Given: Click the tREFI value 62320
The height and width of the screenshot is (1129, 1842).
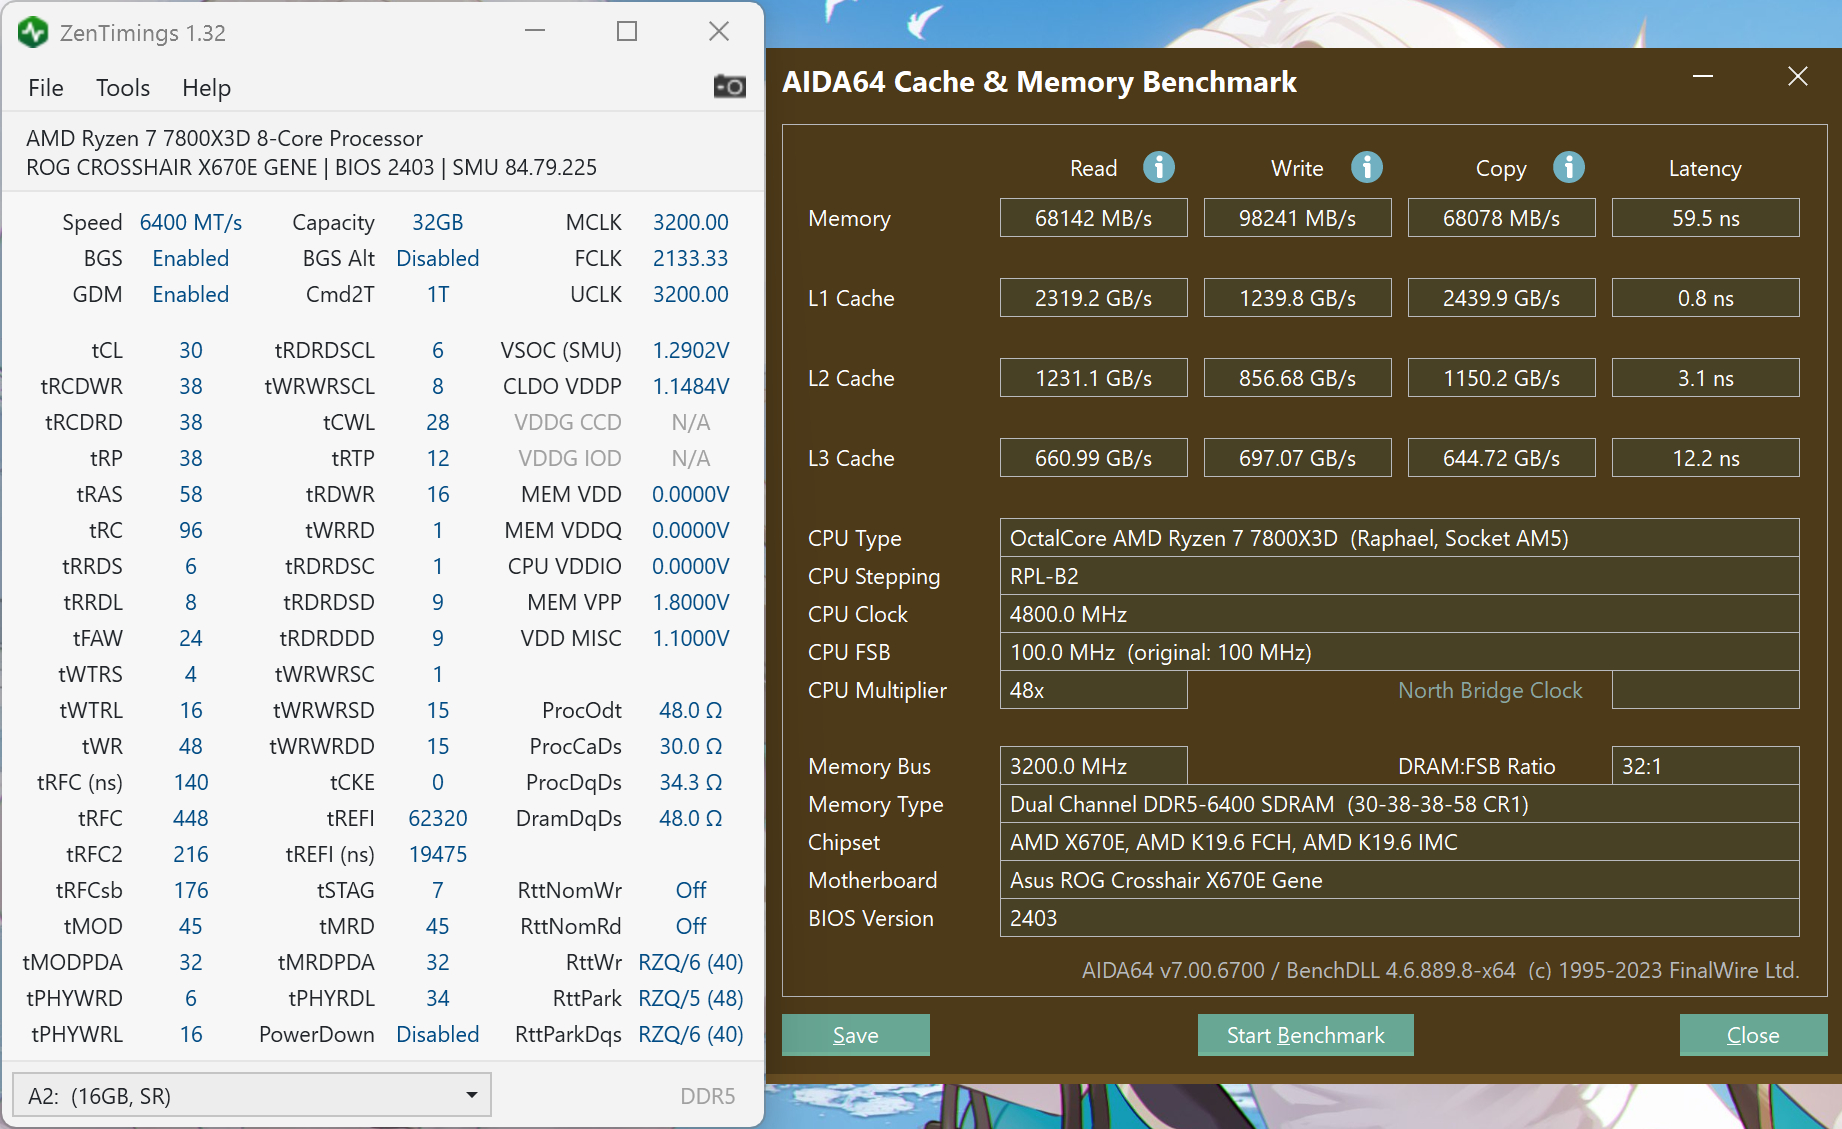Looking at the screenshot, I should [438, 818].
